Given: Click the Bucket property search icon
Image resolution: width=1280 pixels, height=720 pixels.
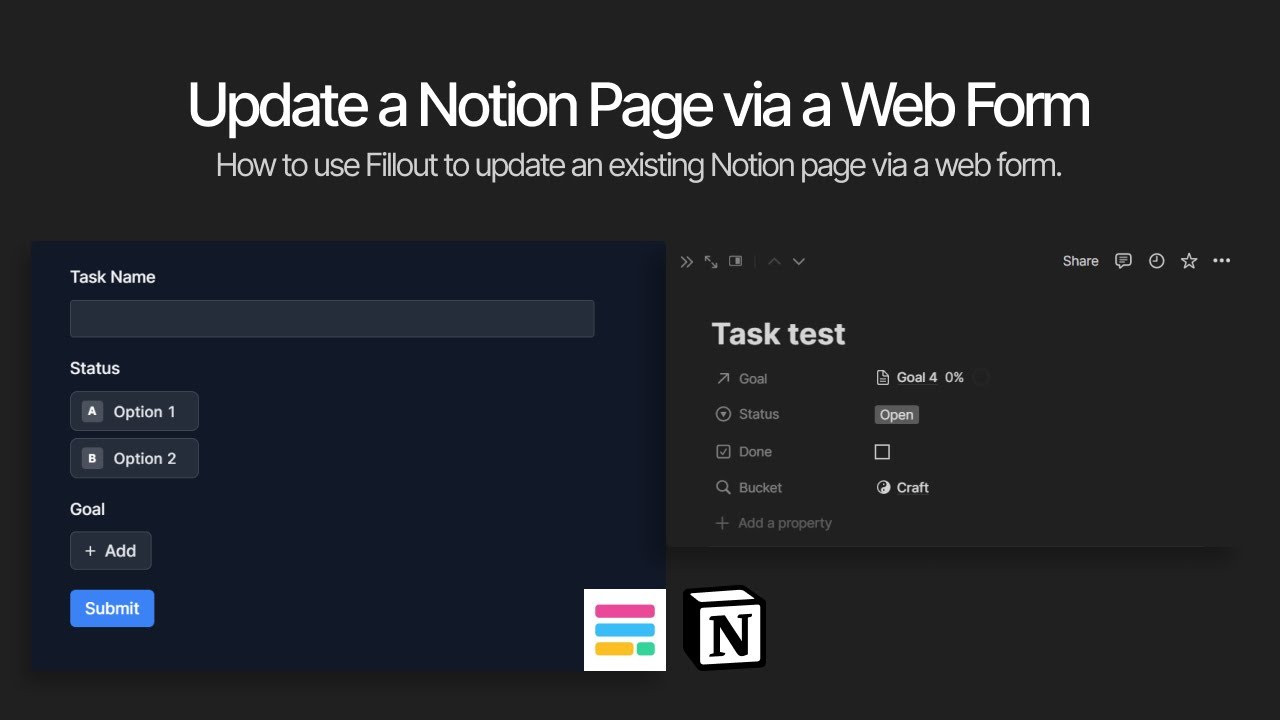Looking at the screenshot, I should (x=723, y=488).
